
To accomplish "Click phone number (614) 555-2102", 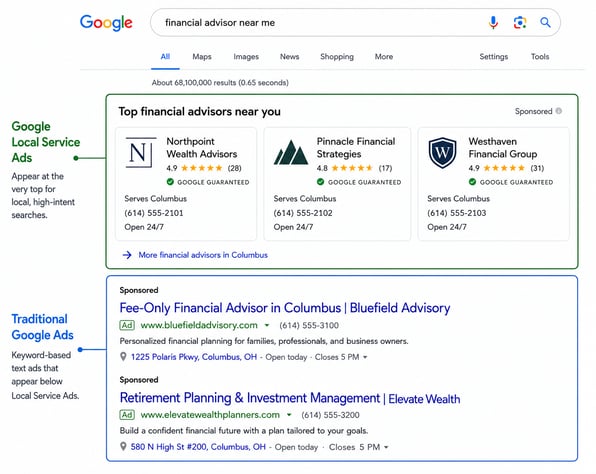I will pos(303,213).
